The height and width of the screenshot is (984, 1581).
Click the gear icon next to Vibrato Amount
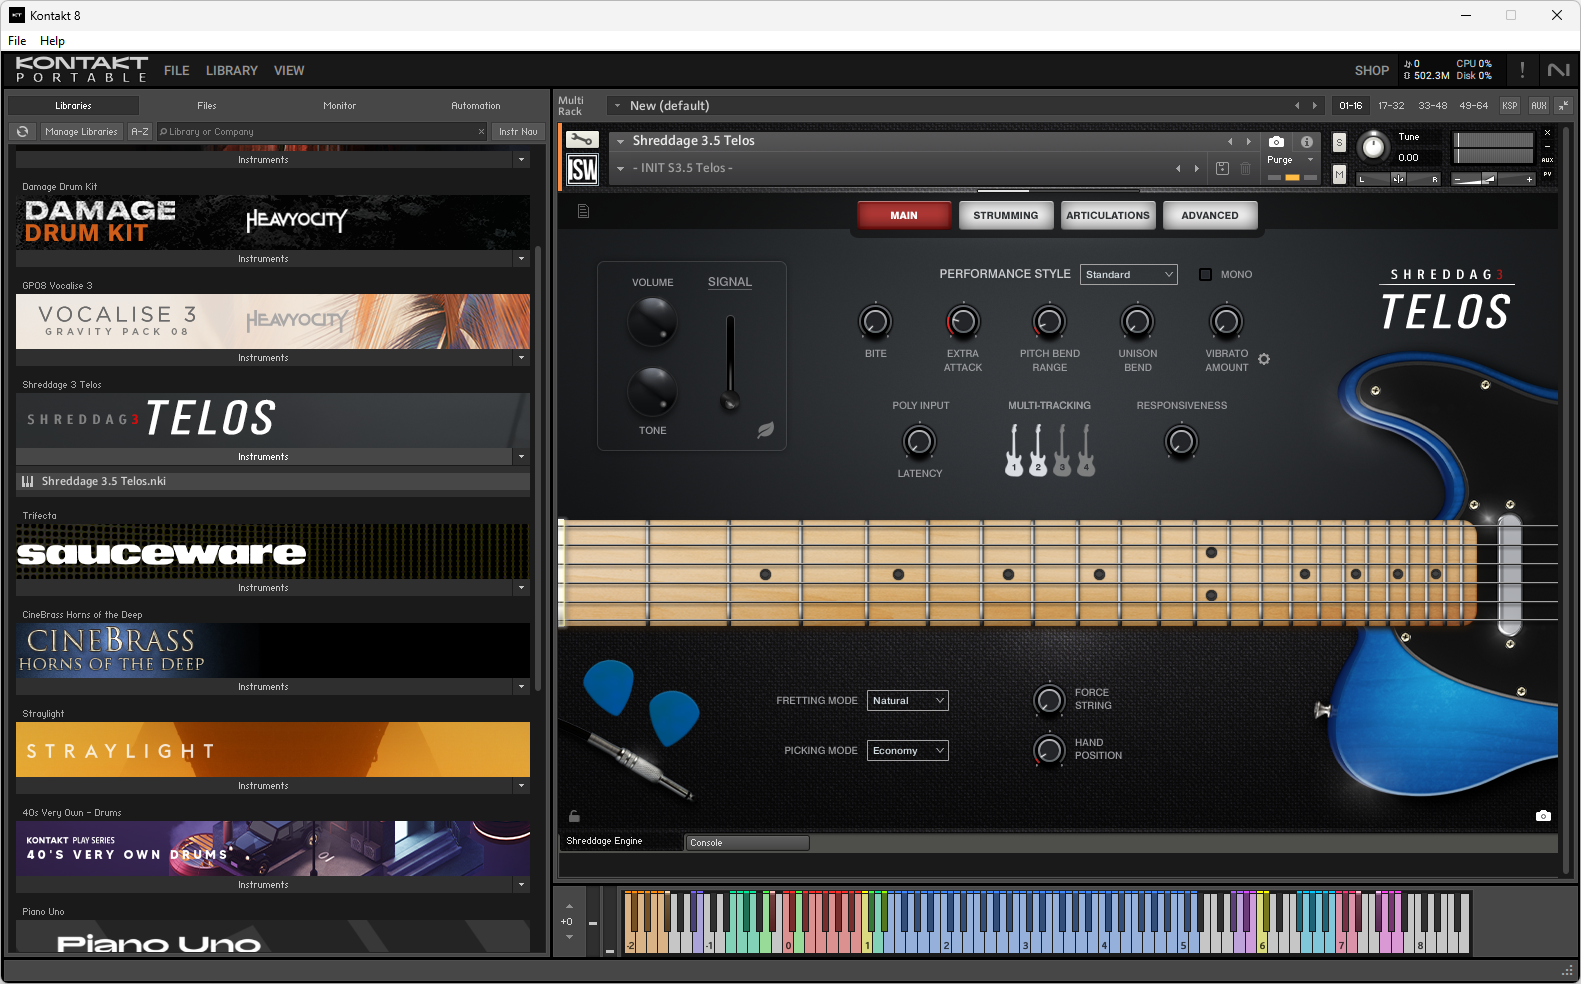pyautogui.click(x=1264, y=359)
